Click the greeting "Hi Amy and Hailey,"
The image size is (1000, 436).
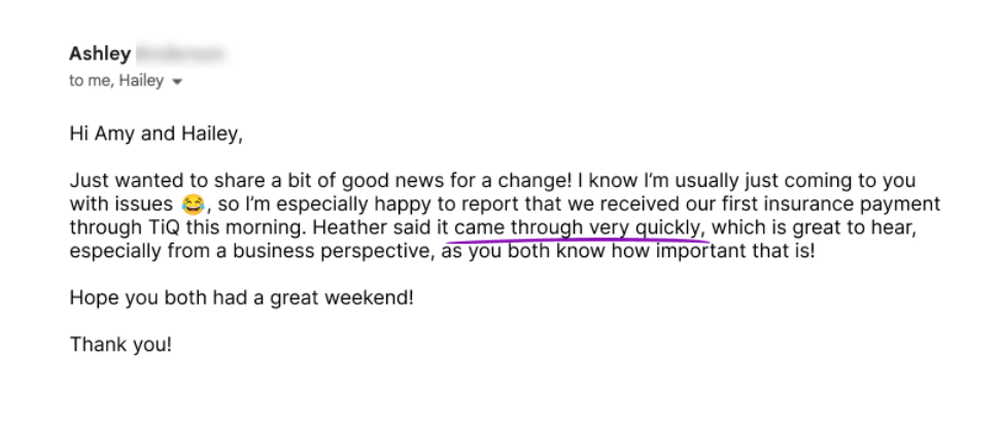pyautogui.click(x=156, y=134)
